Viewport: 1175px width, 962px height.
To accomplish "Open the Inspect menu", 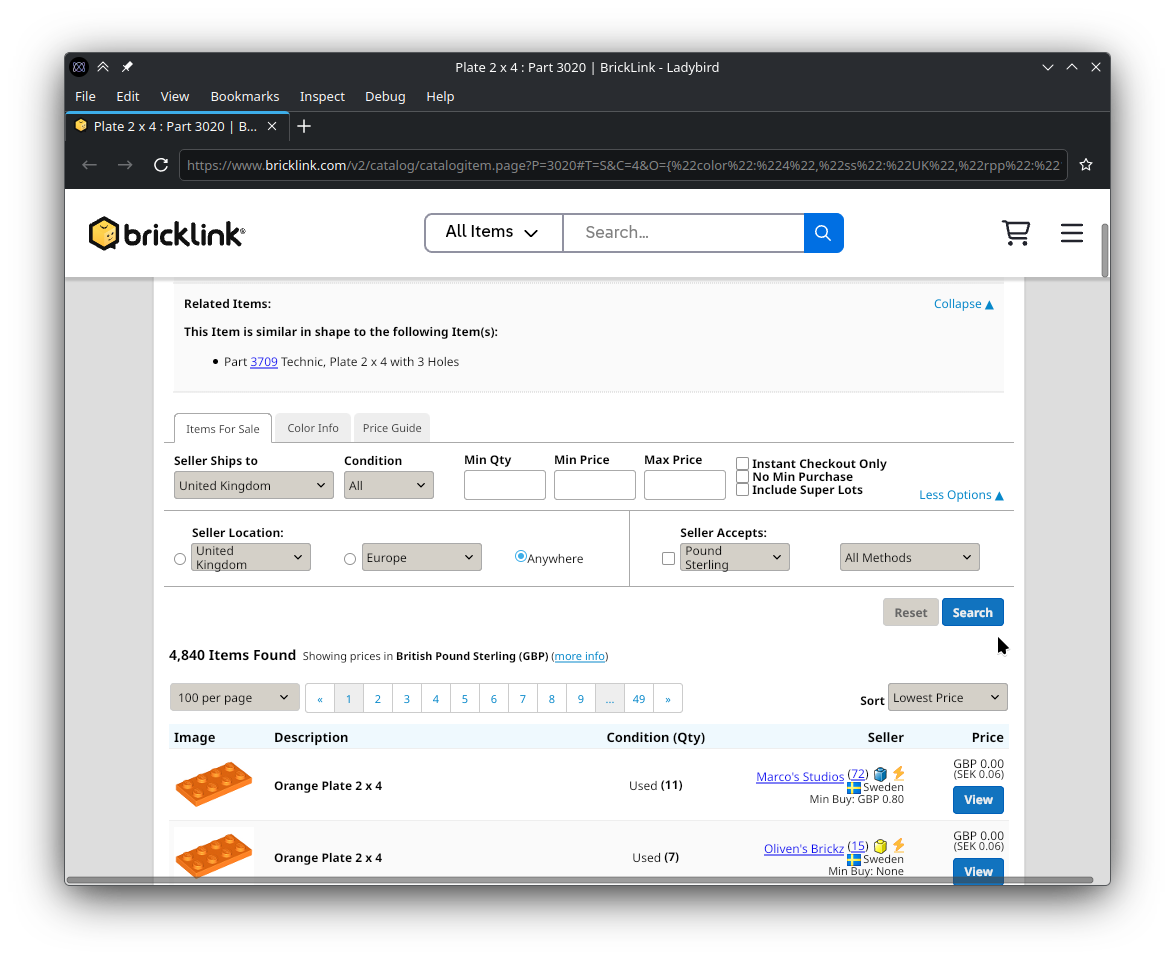I will [x=322, y=97].
